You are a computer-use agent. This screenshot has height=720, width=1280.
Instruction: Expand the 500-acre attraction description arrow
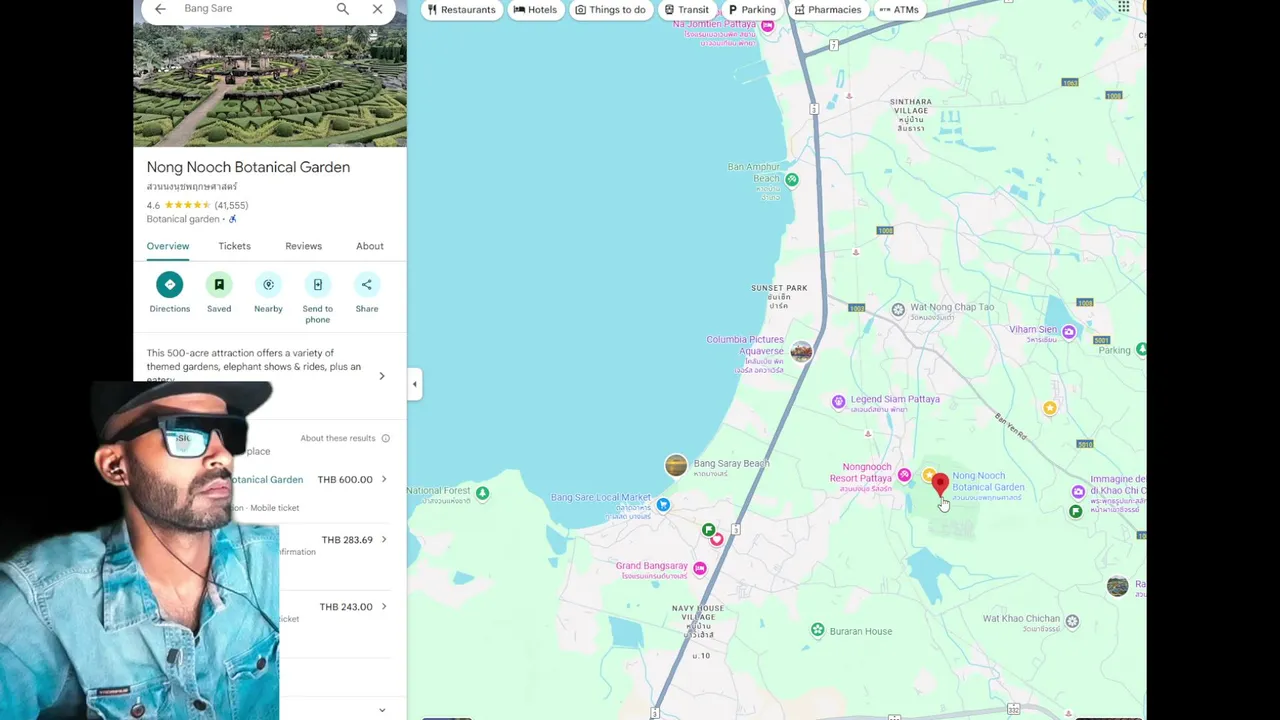coord(381,376)
